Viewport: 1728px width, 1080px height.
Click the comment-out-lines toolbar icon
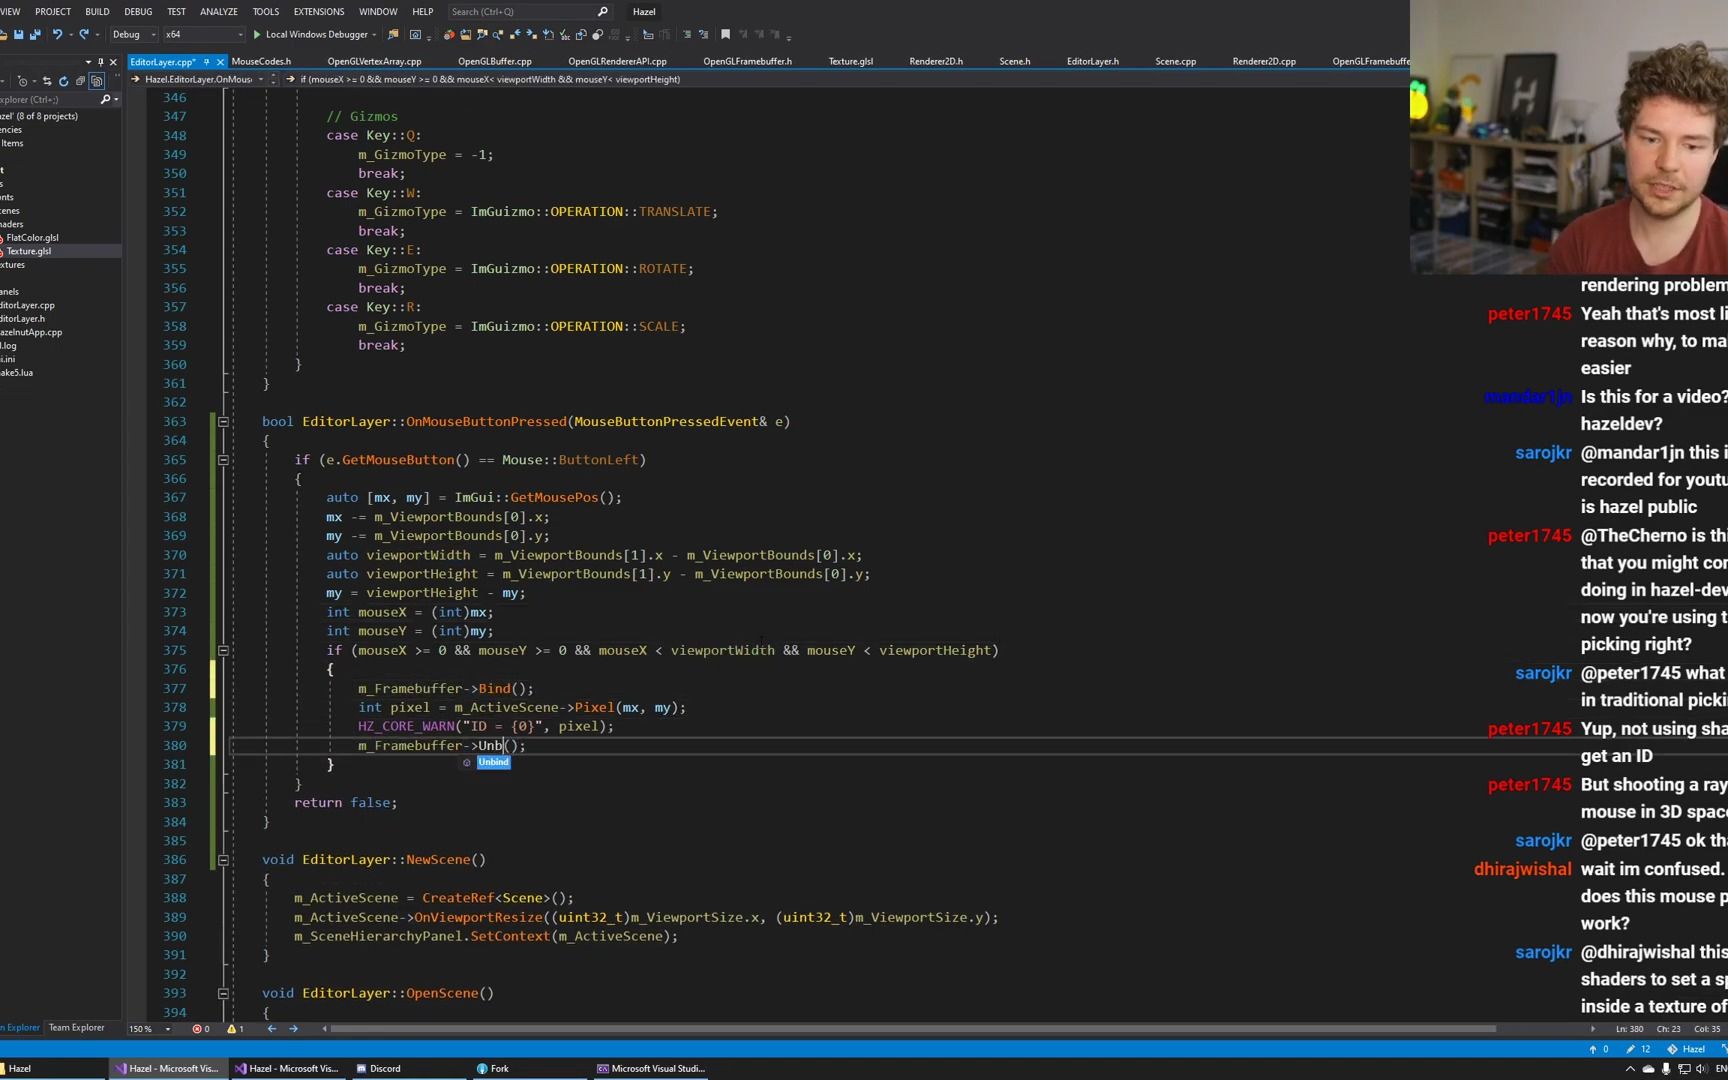click(686, 35)
